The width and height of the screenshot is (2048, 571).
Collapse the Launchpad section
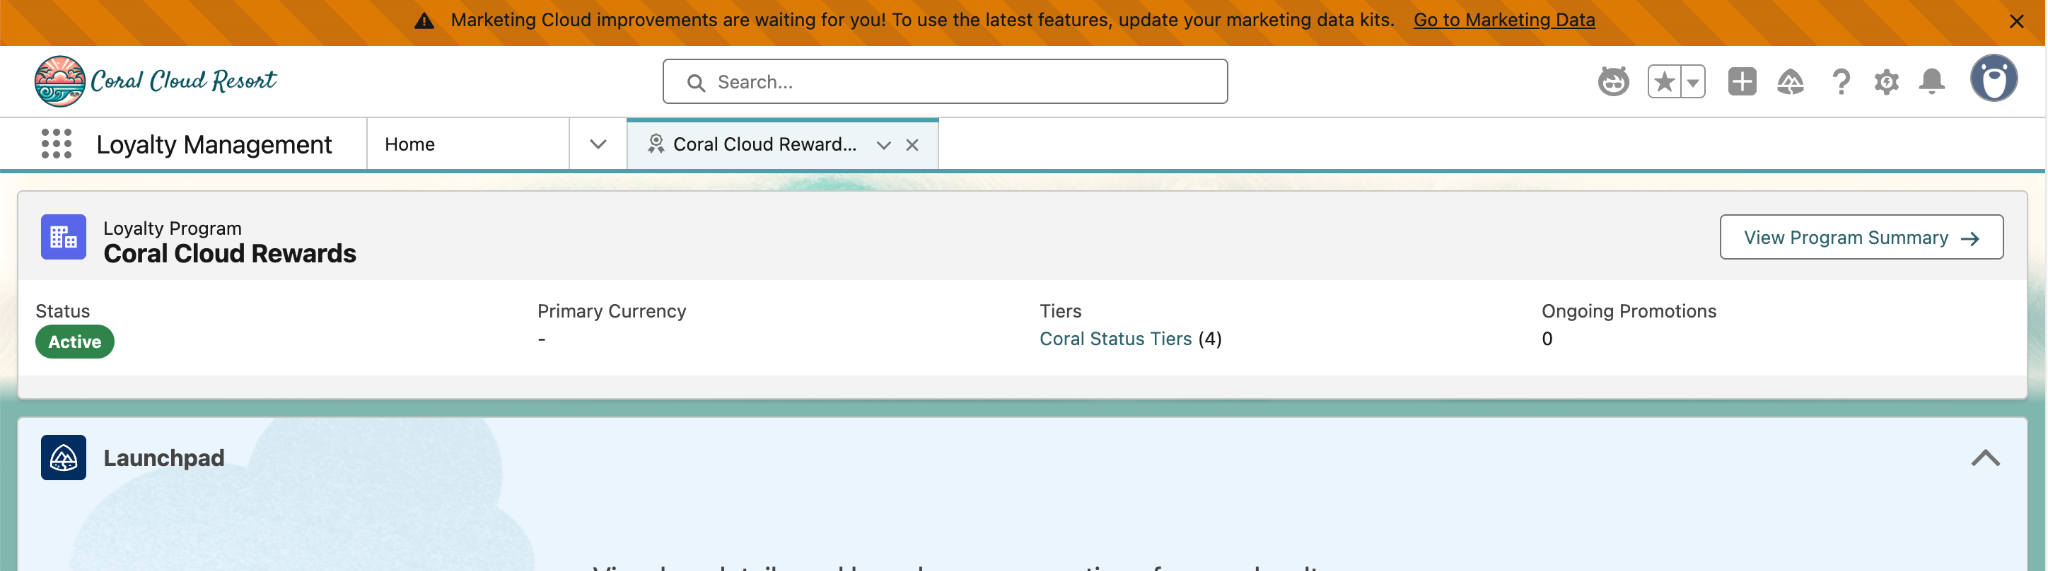pos(1985,458)
